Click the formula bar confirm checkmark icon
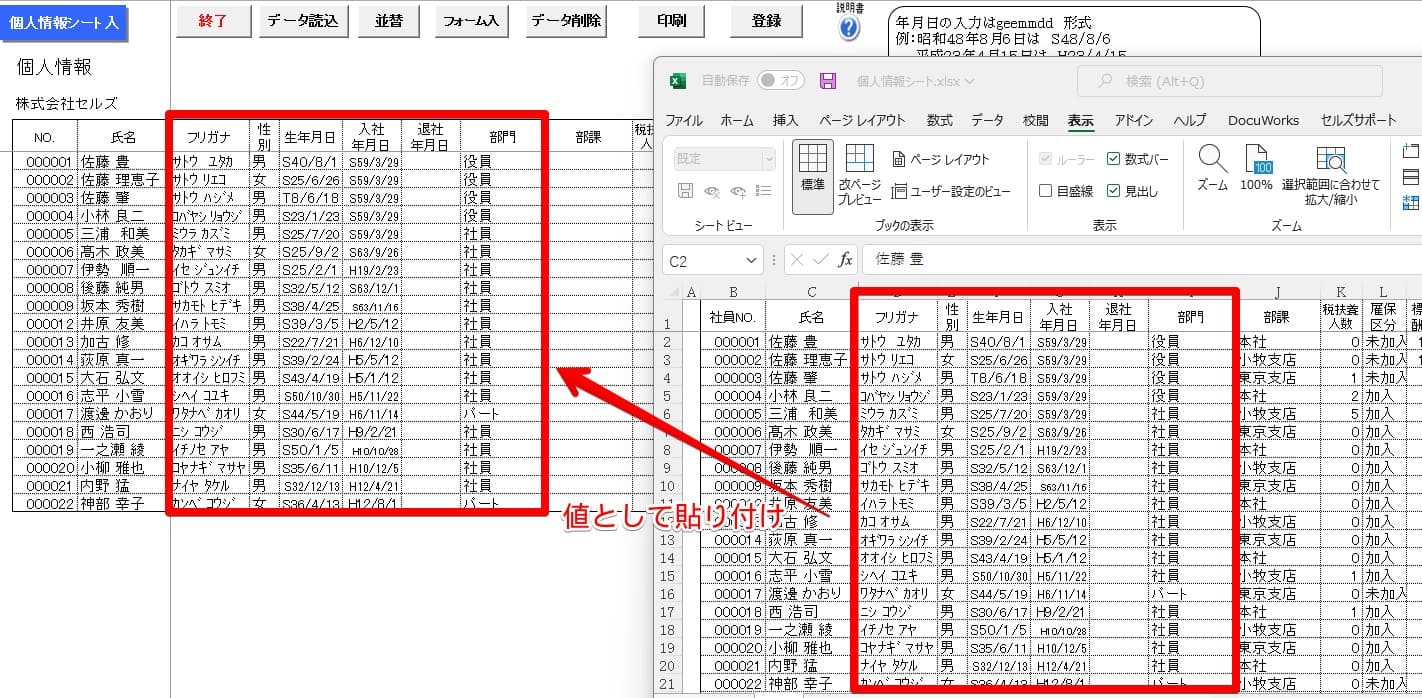 [821, 260]
